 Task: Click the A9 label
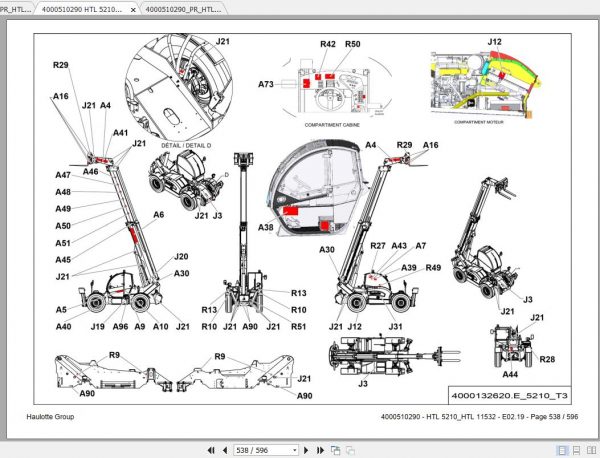point(140,326)
